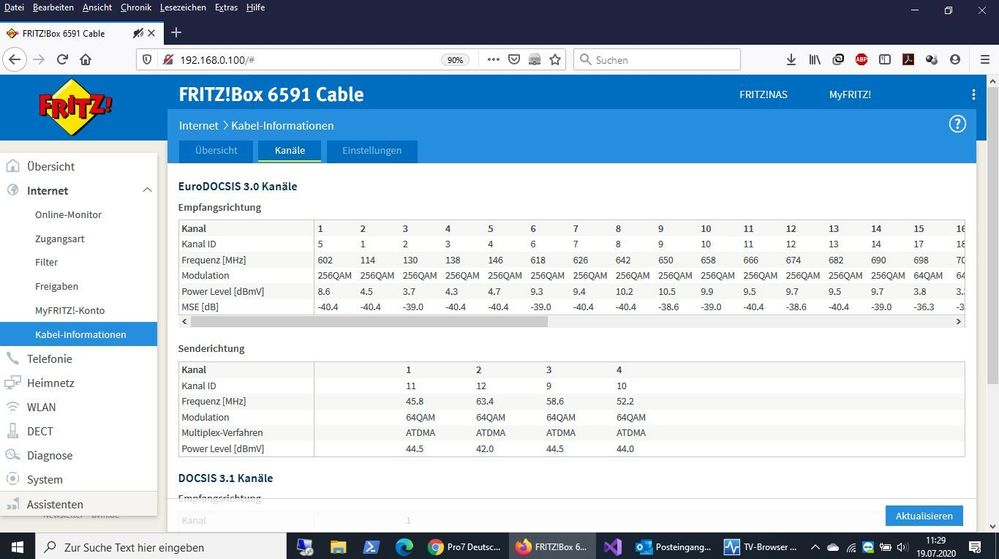Image resolution: width=999 pixels, height=559 pixels.
Task: Open File Explorer from taskbar
Action: pyautogui.click(x=338, y=547)
